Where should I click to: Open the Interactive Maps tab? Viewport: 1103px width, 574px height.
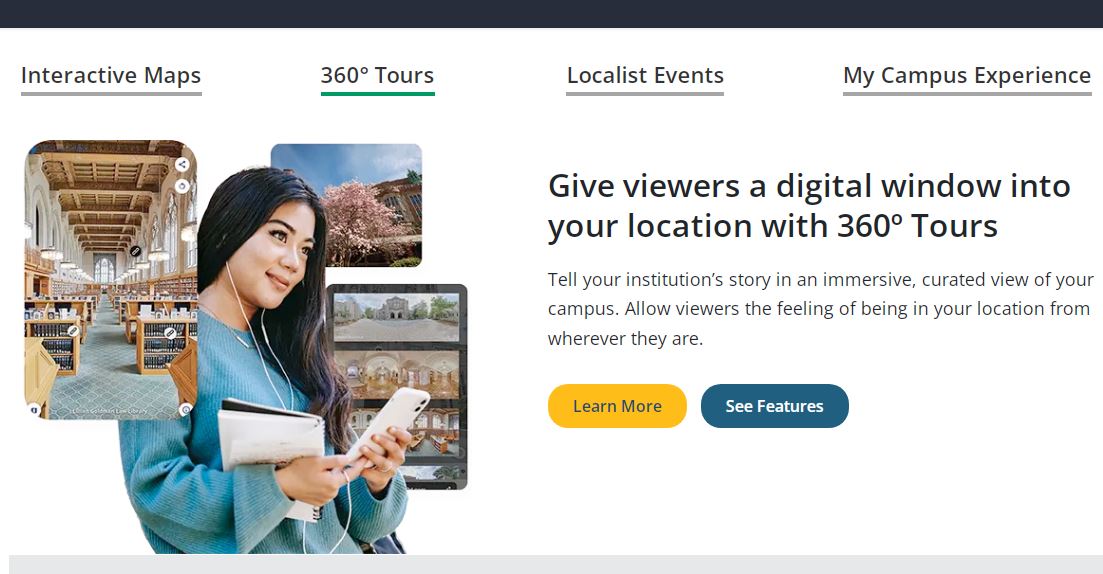(111, 76)
